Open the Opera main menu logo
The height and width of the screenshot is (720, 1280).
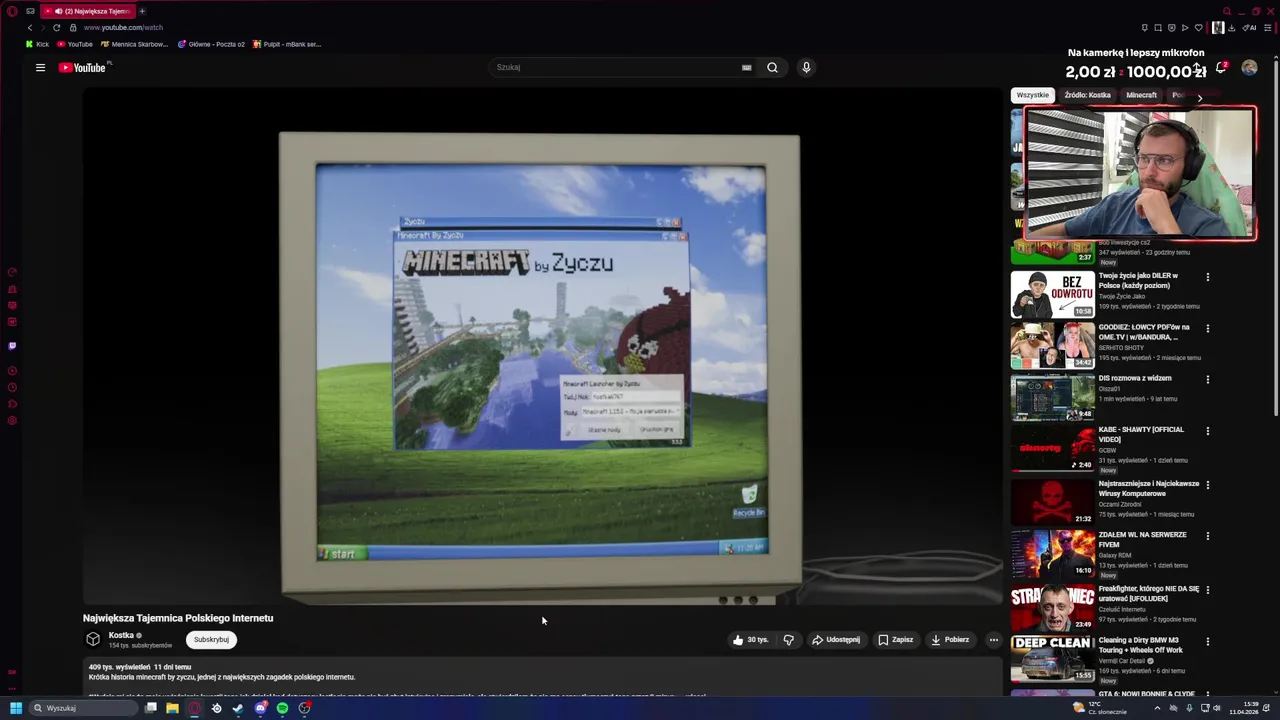(x=12, y=11)
